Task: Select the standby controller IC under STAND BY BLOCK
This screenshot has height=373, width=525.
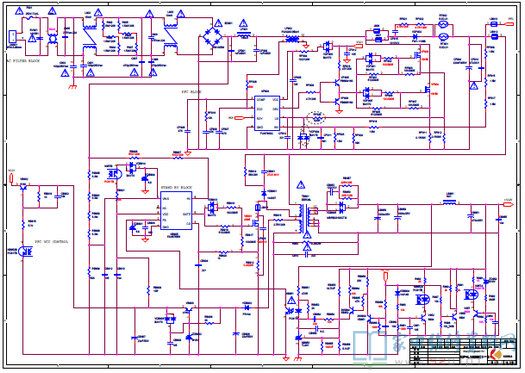Action: [176, 211]
